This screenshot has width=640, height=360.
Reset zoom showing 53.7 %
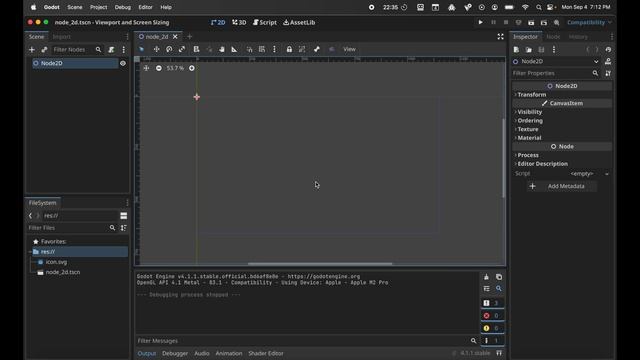[x=175, y=68]
